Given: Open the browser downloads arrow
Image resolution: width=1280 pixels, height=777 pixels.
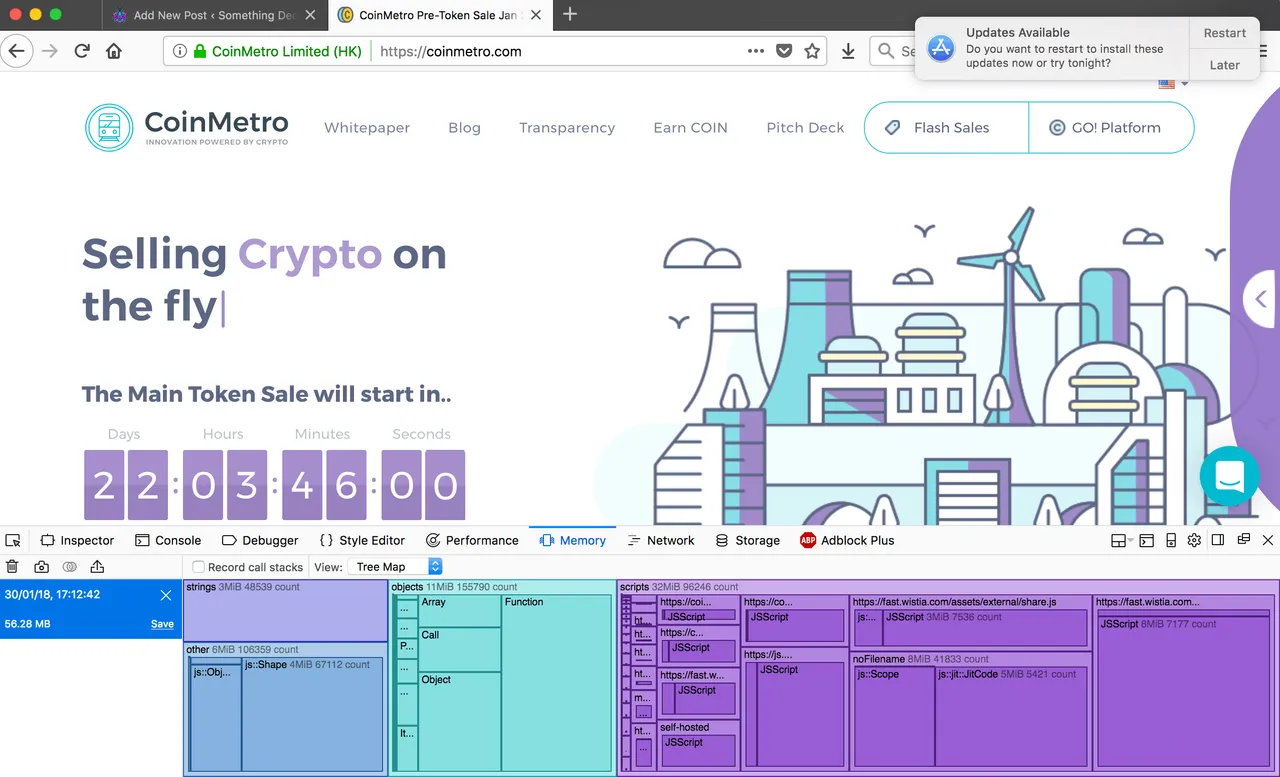Looking at the screenshot, I should pos(848,51).
